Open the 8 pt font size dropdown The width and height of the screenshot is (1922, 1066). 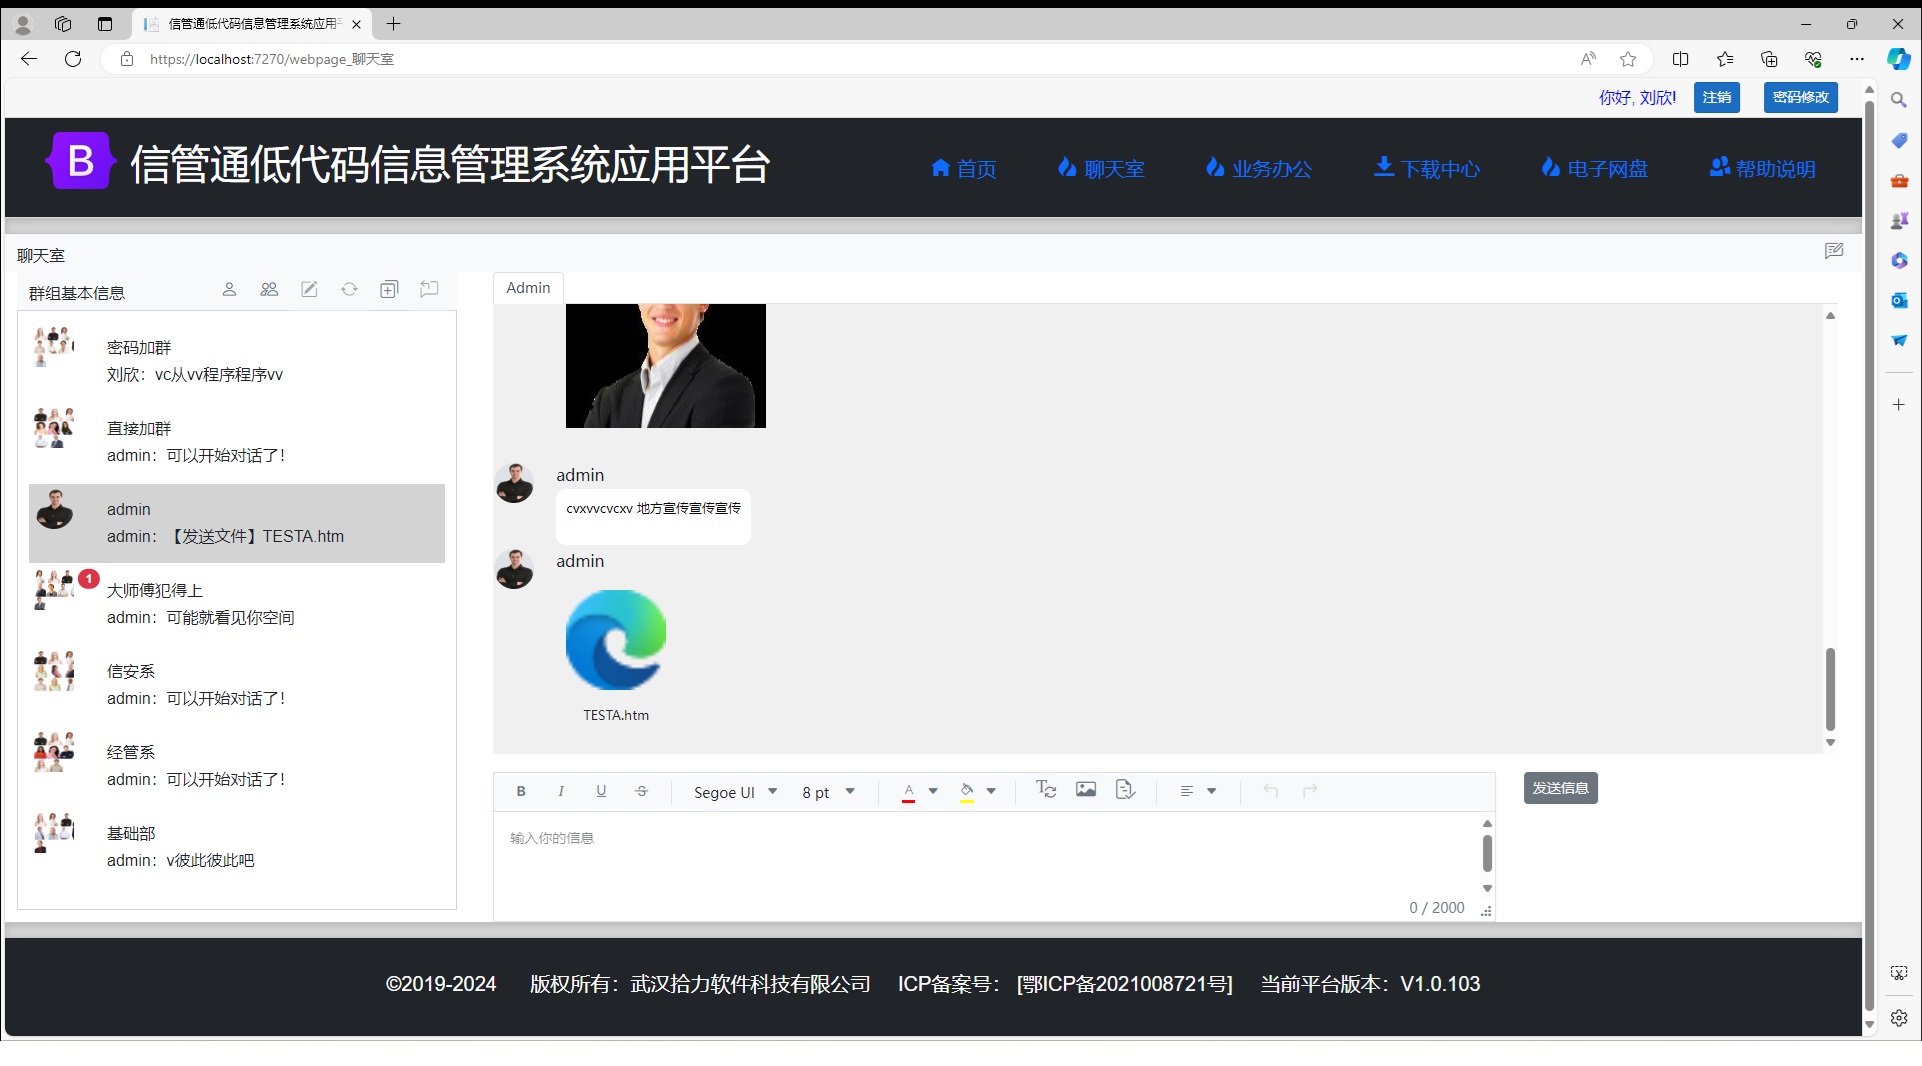pyautogui.click(x=826, y=791)
